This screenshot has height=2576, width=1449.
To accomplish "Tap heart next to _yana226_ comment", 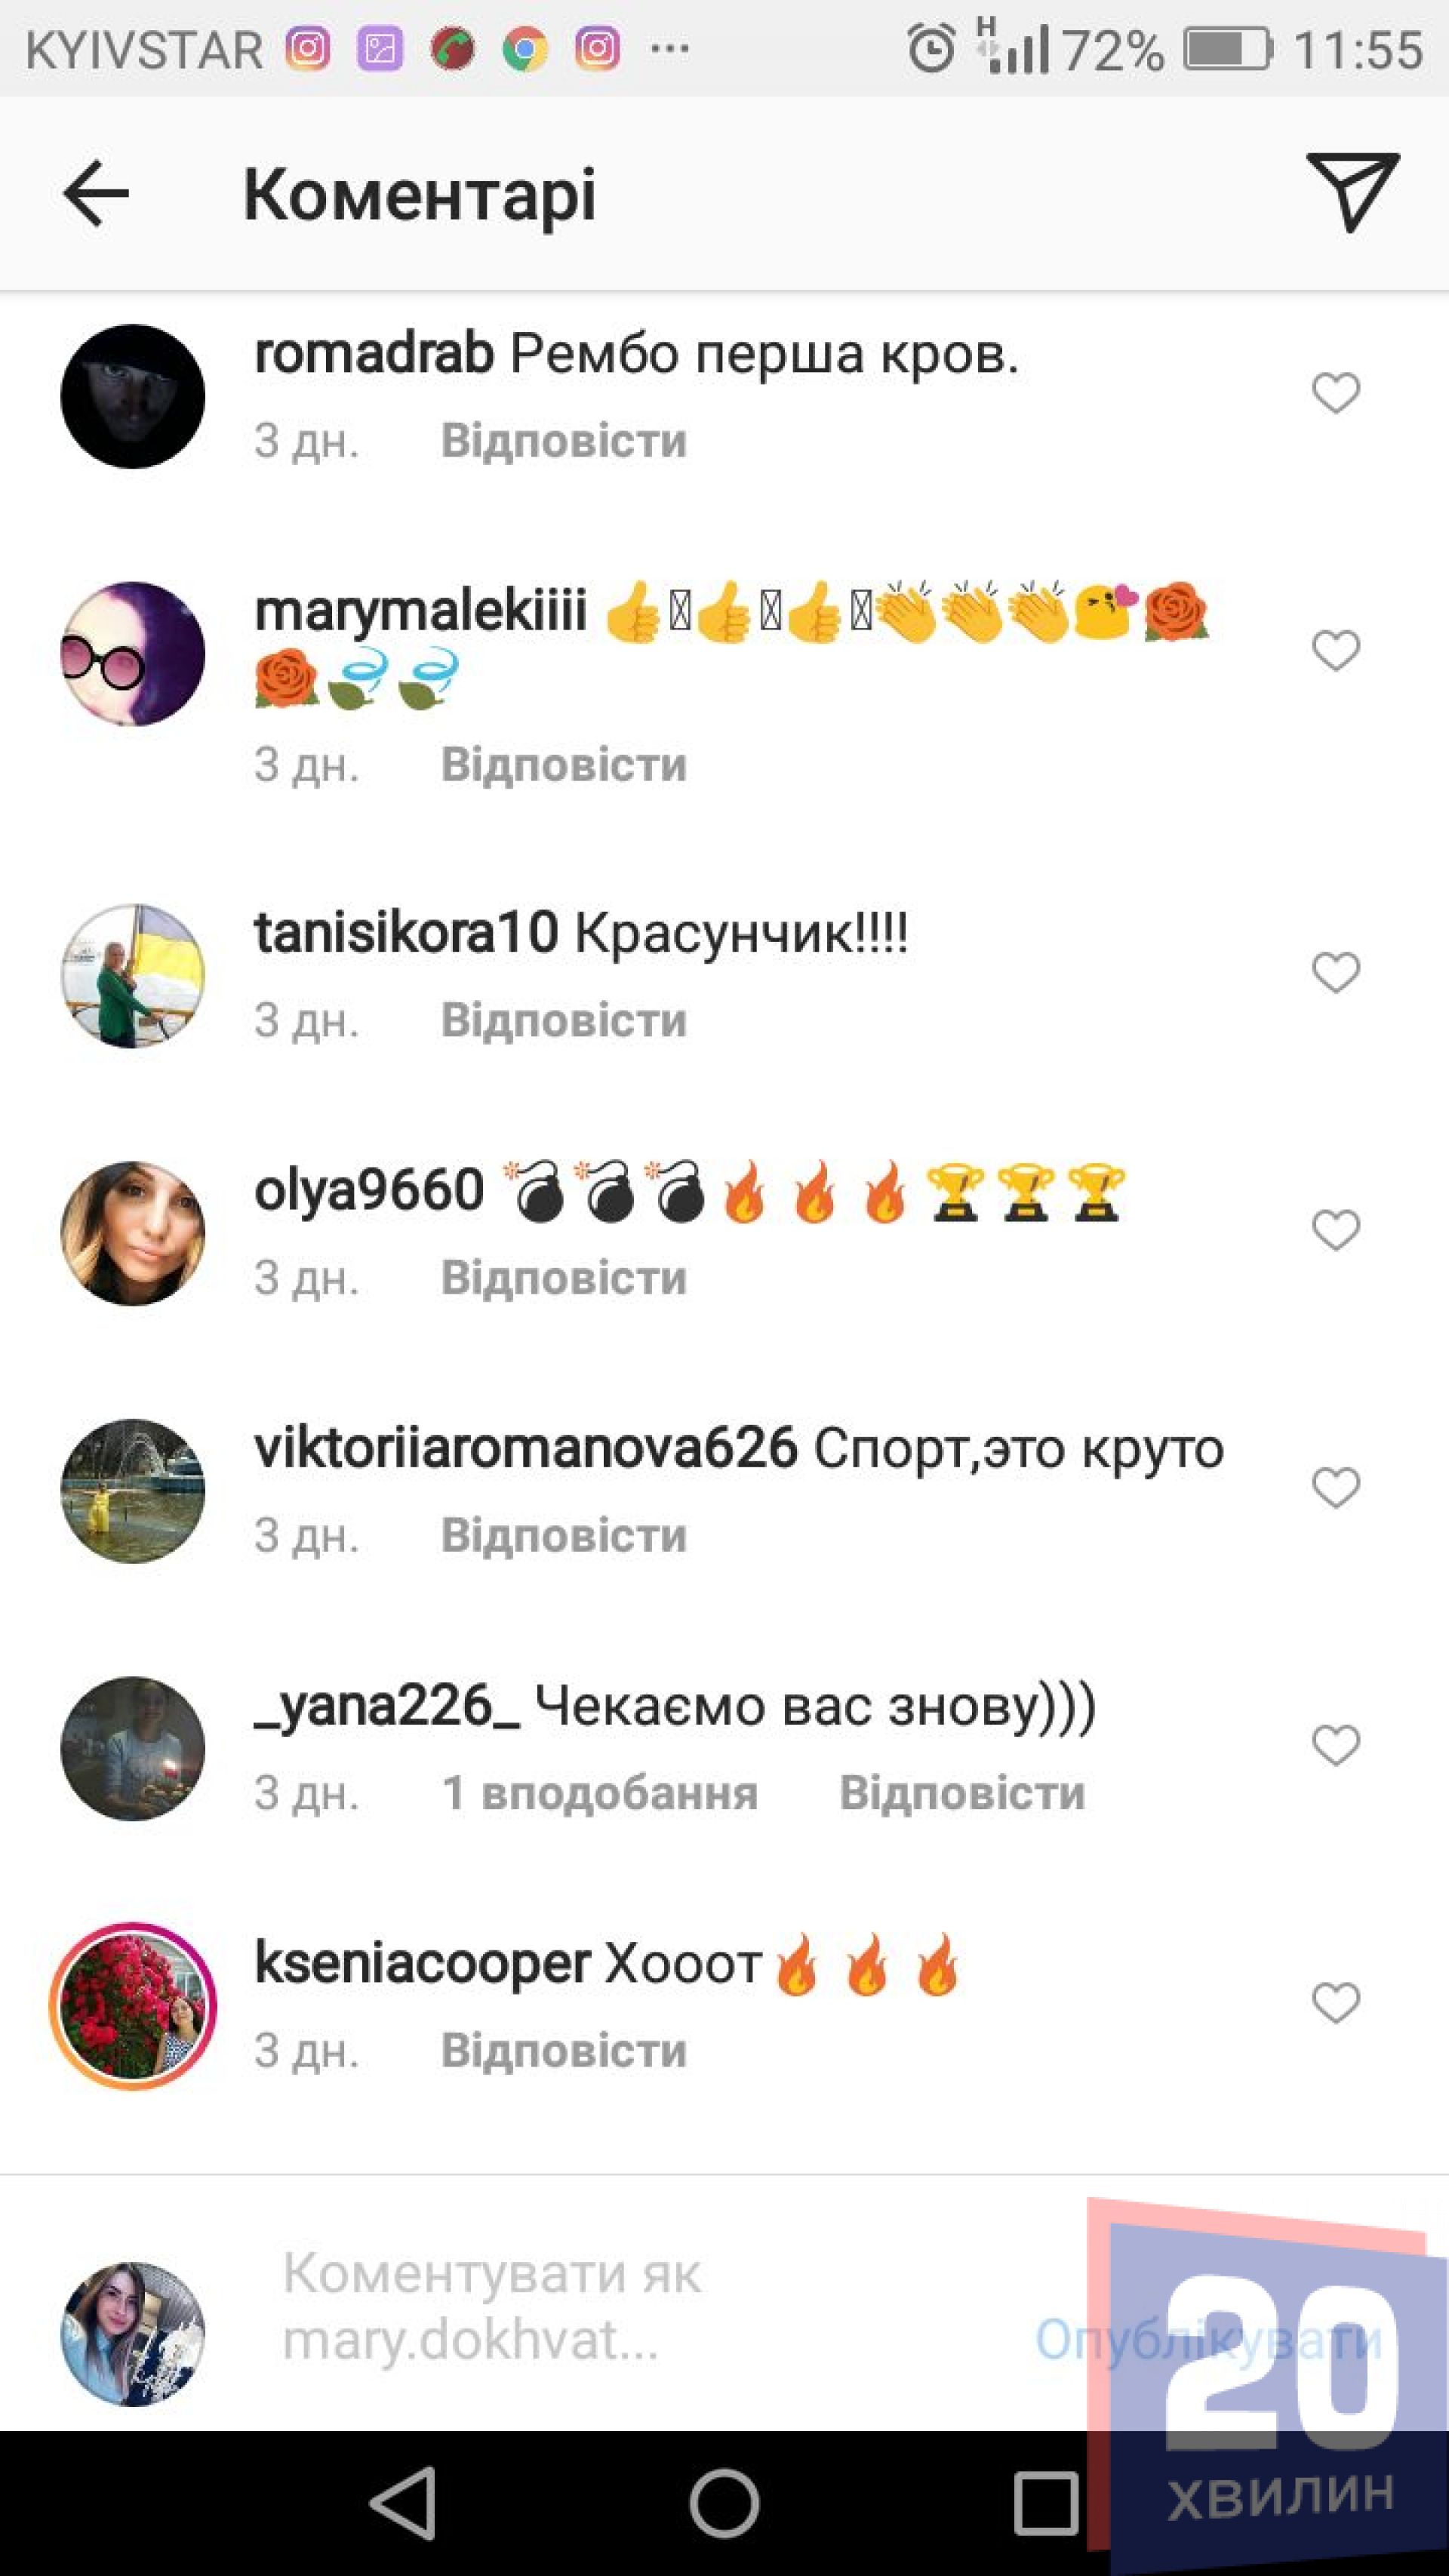I will [x=1336, y=1746].
